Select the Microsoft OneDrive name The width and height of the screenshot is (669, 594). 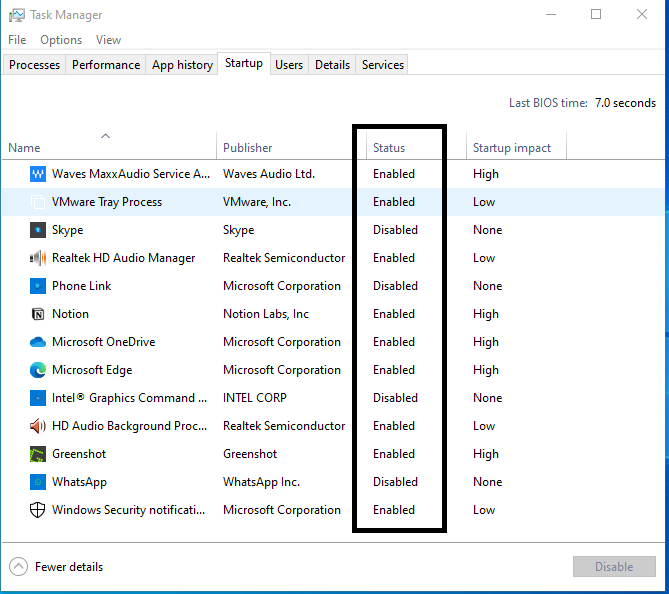(103, 342)
